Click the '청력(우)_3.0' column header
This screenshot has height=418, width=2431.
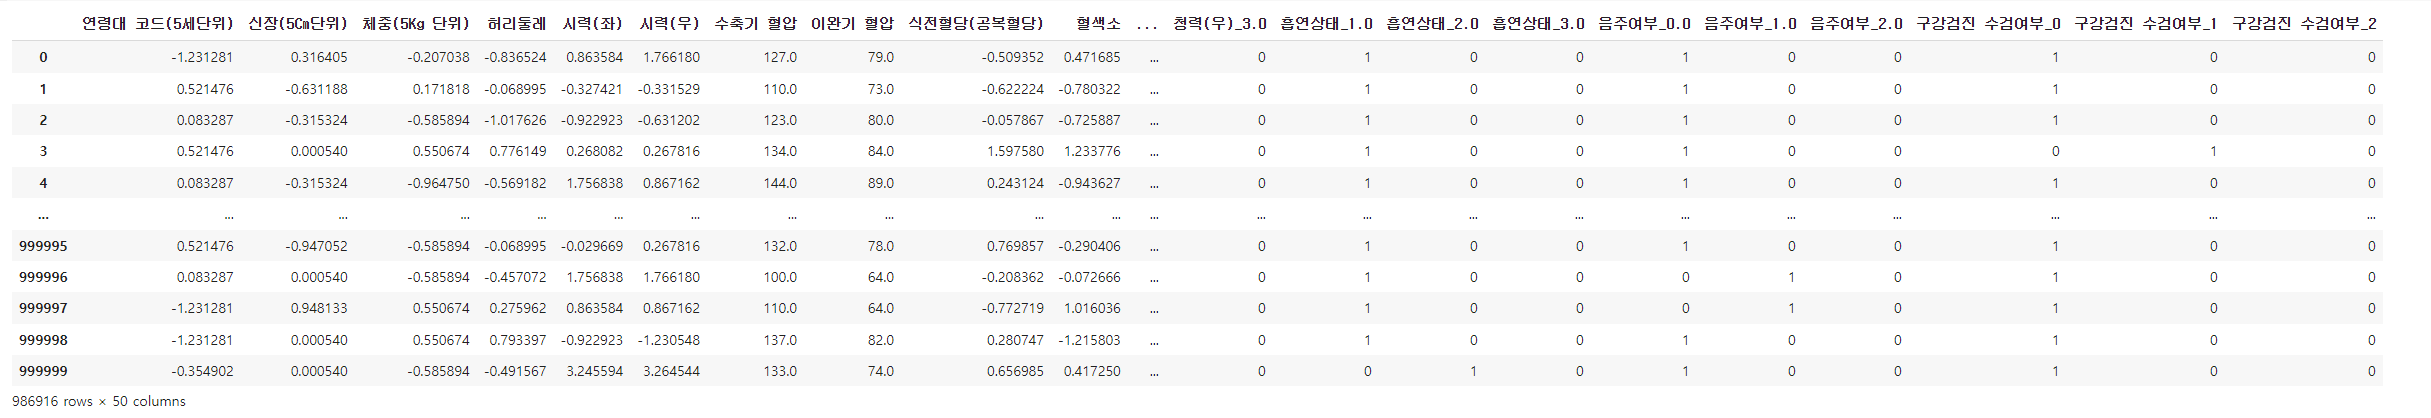pyautogui.click(x=1219, y=24)
